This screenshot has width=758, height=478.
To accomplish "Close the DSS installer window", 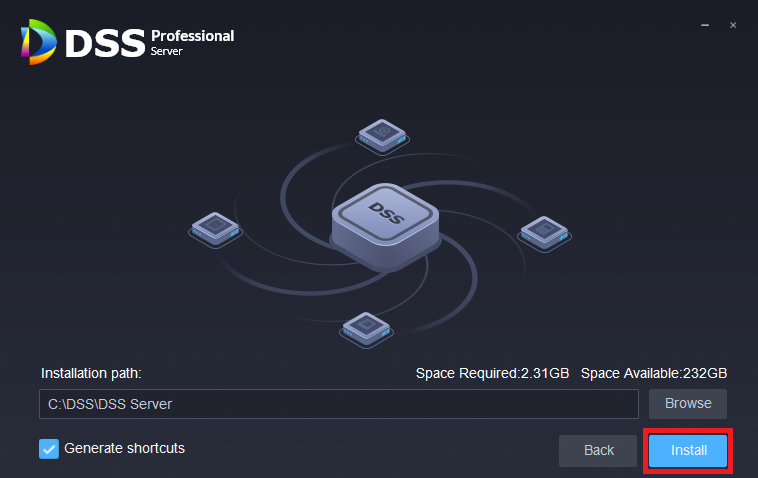I will 733,25.
